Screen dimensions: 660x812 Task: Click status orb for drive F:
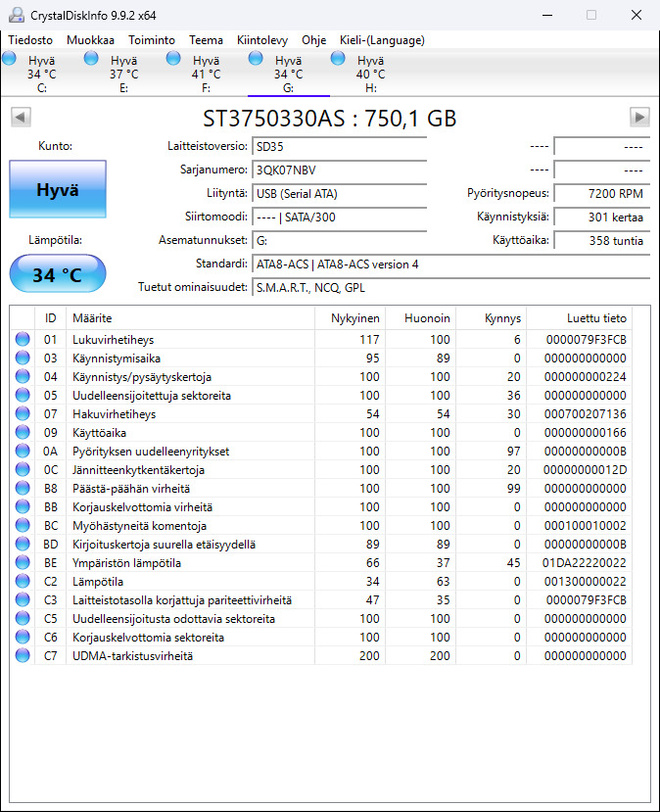click(x=174, y=58)
